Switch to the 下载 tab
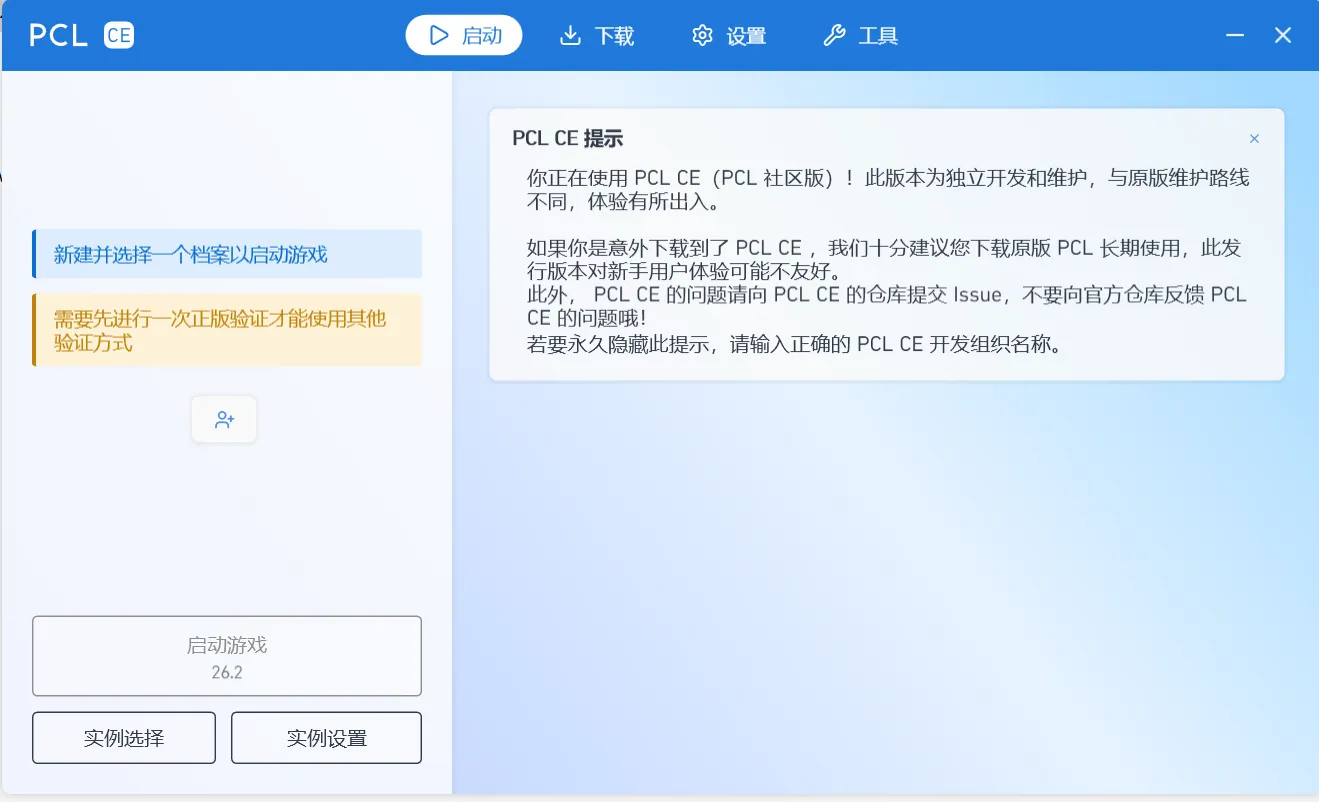Image resolution: width=1319 pixels, height=802 pixels. click(597, 36)
